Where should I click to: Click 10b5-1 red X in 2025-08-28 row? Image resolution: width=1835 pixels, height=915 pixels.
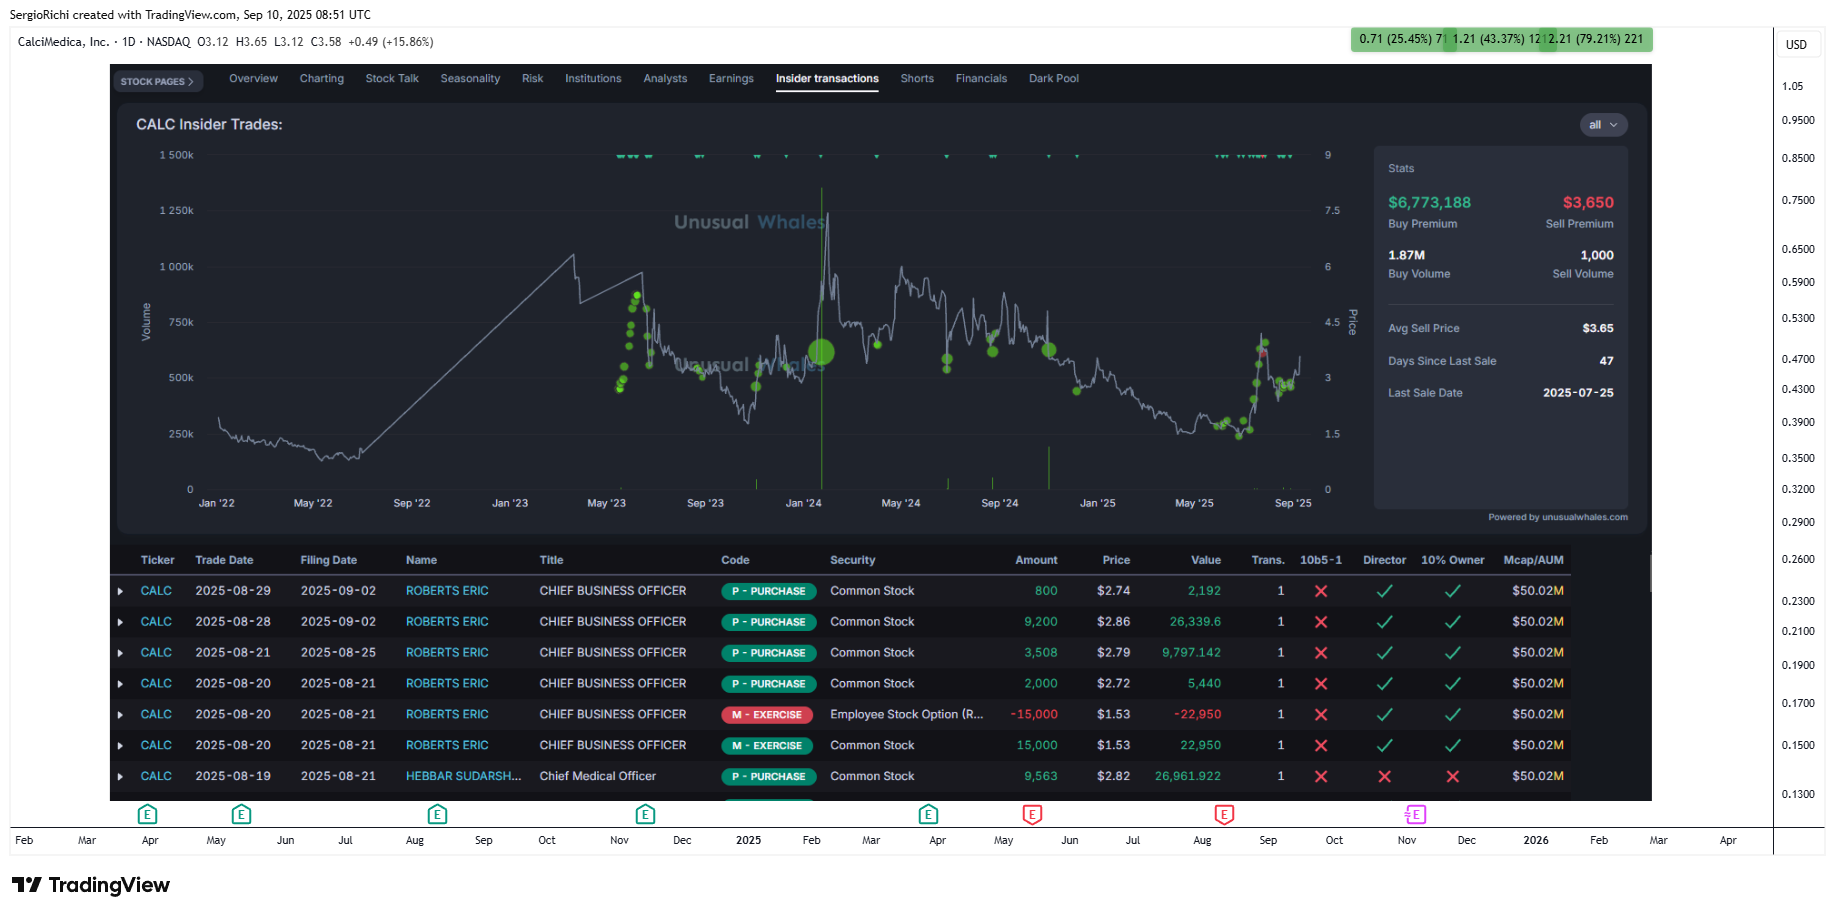click(1321, 622)
